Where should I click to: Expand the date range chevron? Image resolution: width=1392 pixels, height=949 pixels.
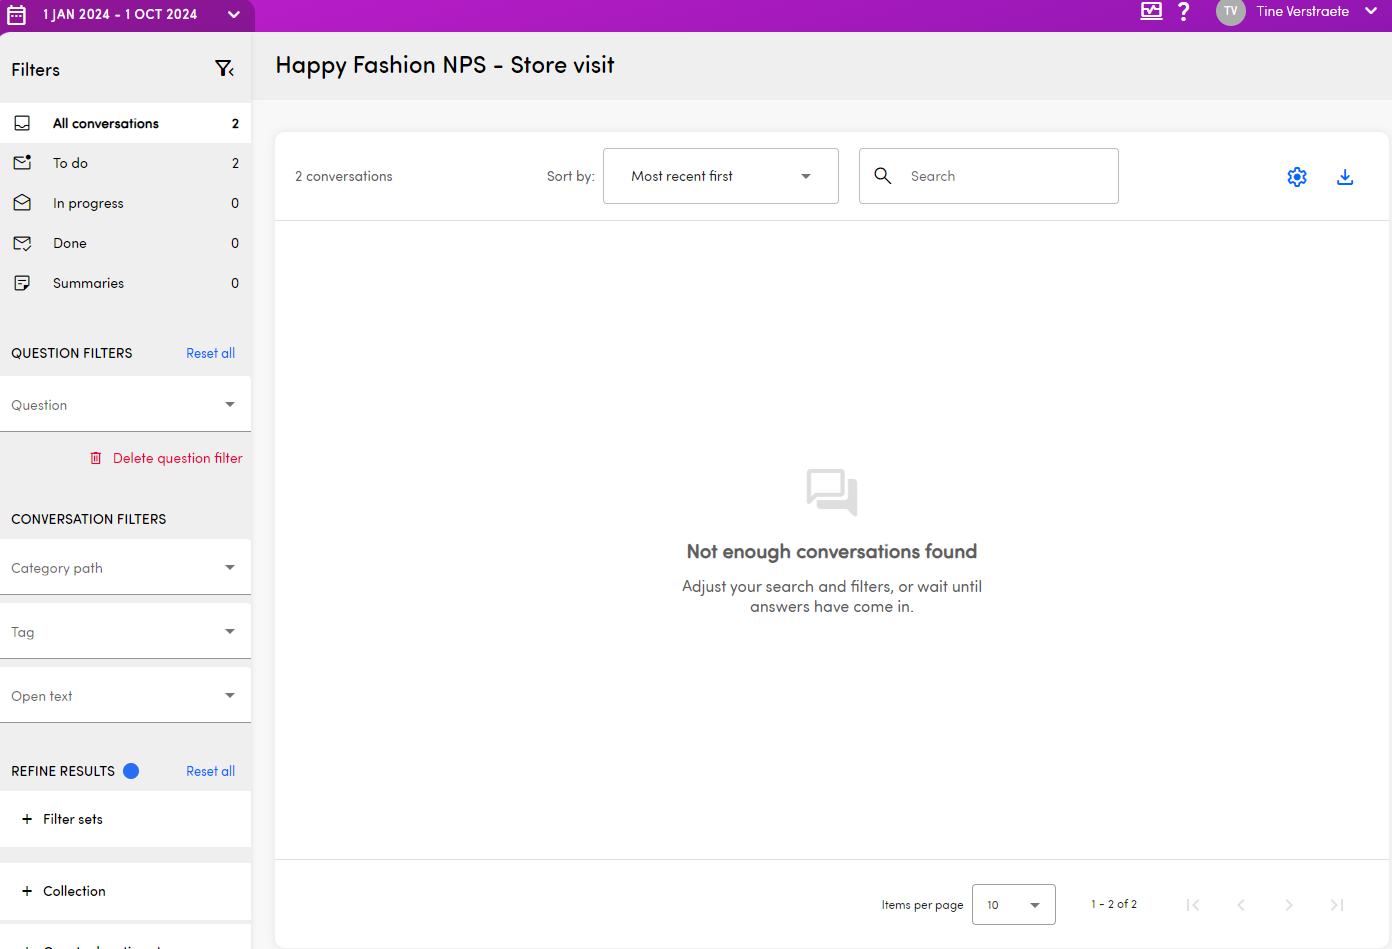(234, 15)
